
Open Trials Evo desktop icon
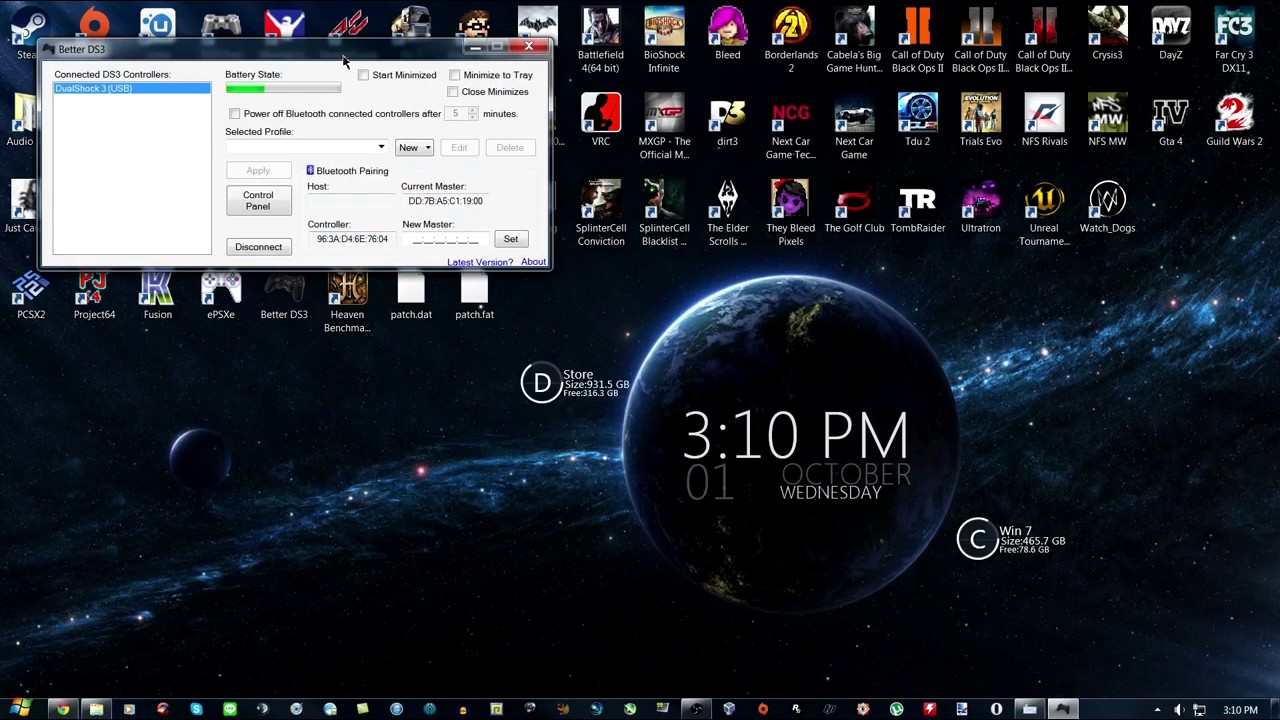point(980,121)
